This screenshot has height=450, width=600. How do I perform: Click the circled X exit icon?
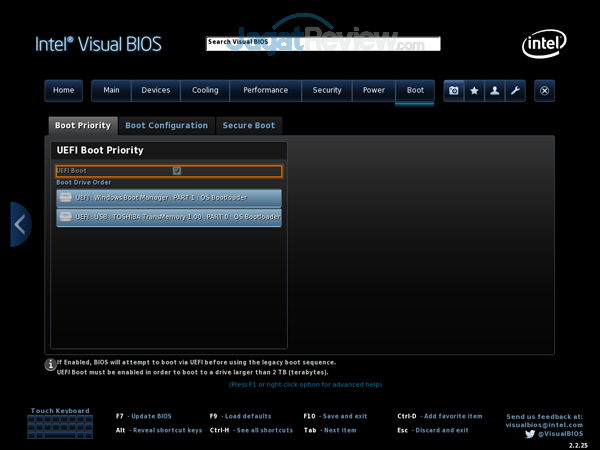[544, 90]
